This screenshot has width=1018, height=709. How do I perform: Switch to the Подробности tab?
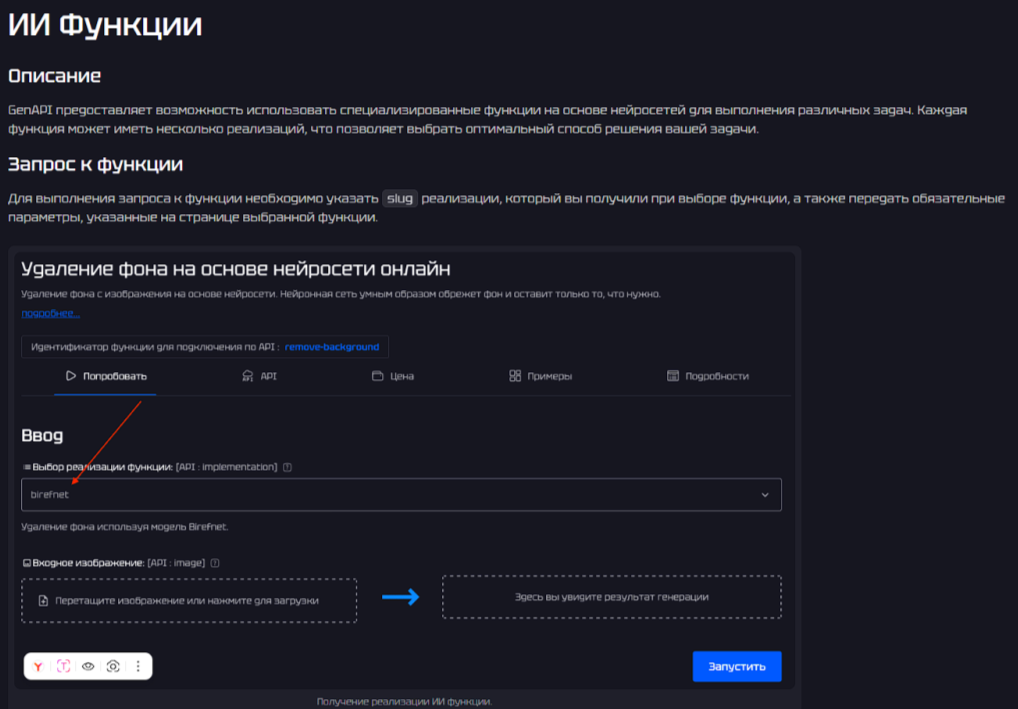707,376
